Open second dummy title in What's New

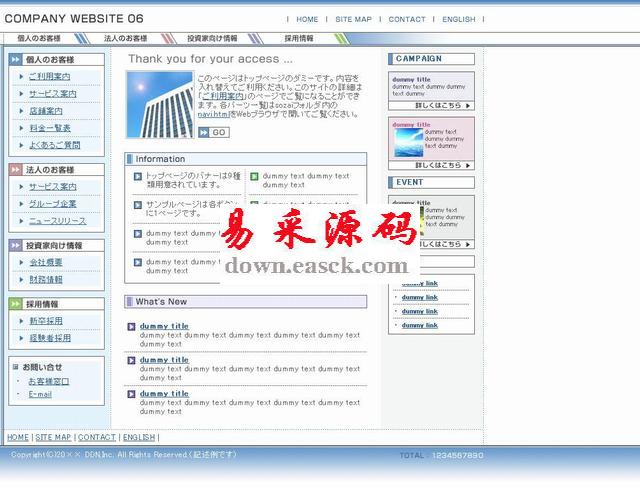(x=164, y=360)
